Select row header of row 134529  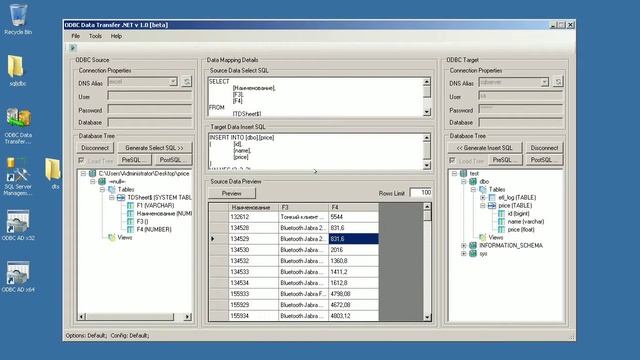pyautogui.click(x=218, y=239)
